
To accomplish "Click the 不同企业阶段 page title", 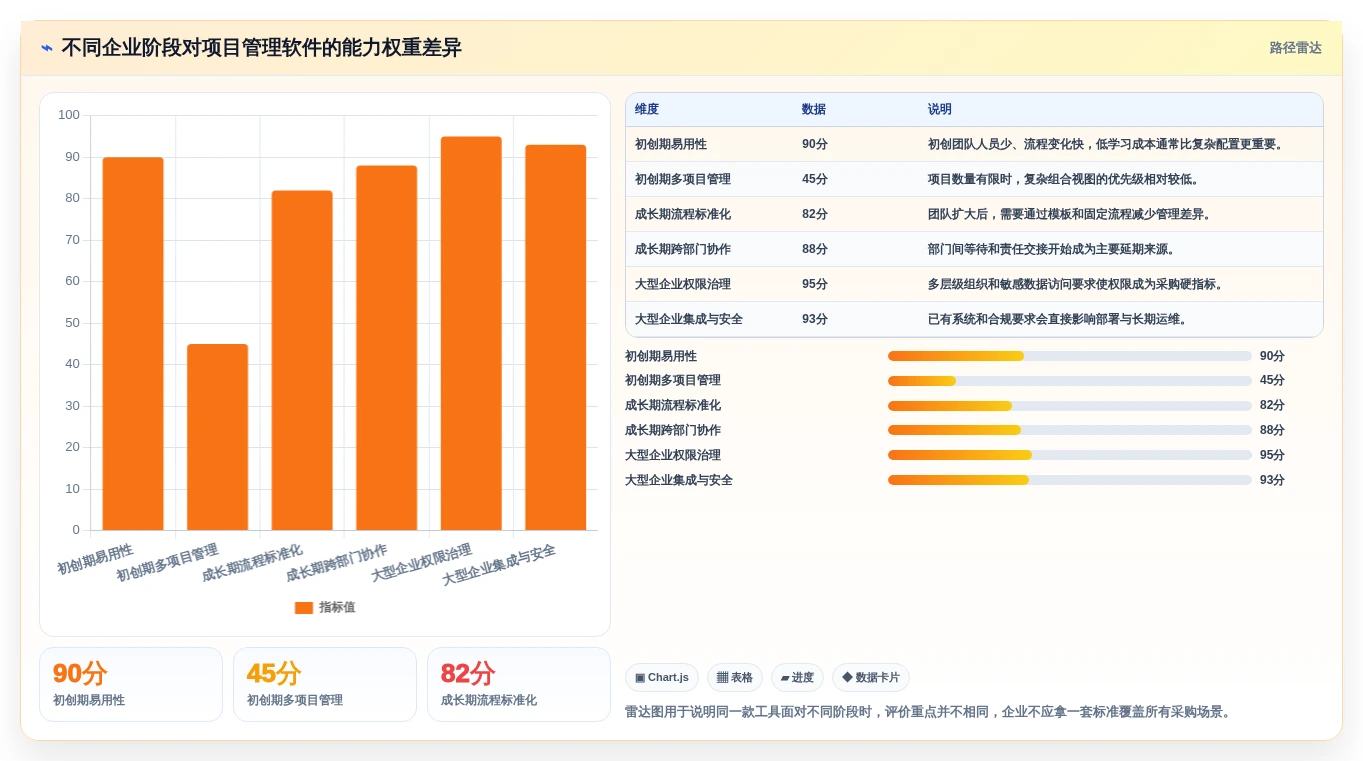I will (x=261, y=48).
